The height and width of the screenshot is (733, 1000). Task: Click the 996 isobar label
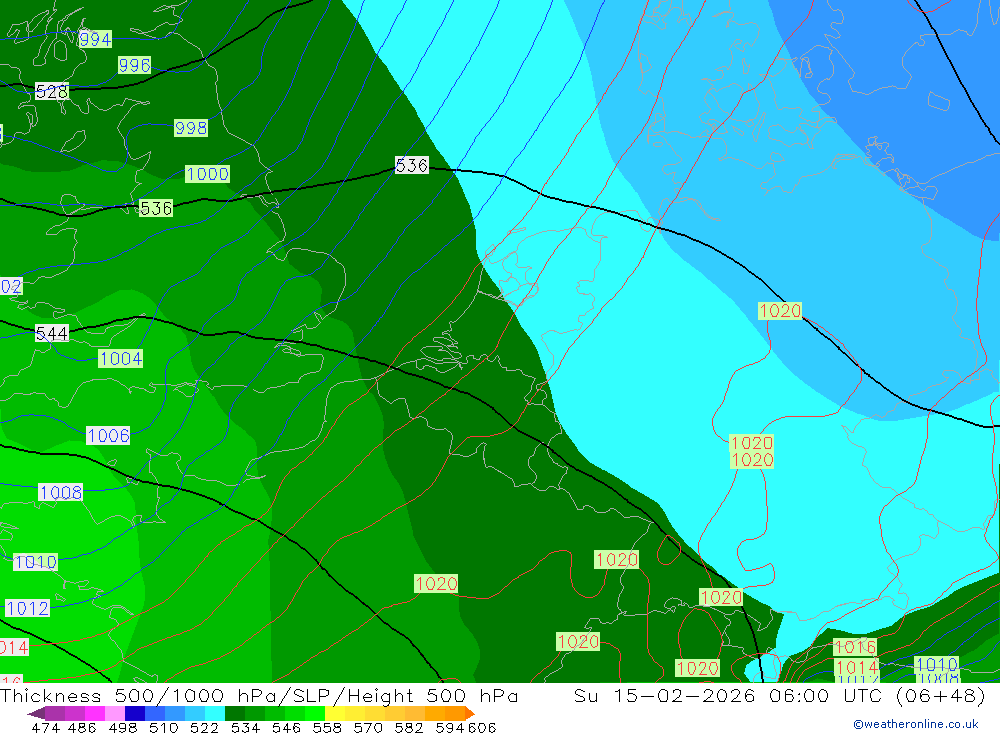134,66
